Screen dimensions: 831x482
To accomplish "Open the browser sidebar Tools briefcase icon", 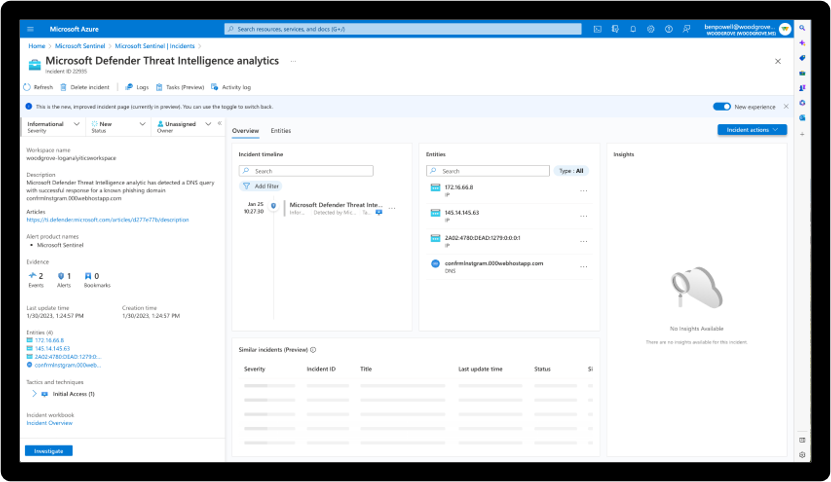I will tap(802, 73).
